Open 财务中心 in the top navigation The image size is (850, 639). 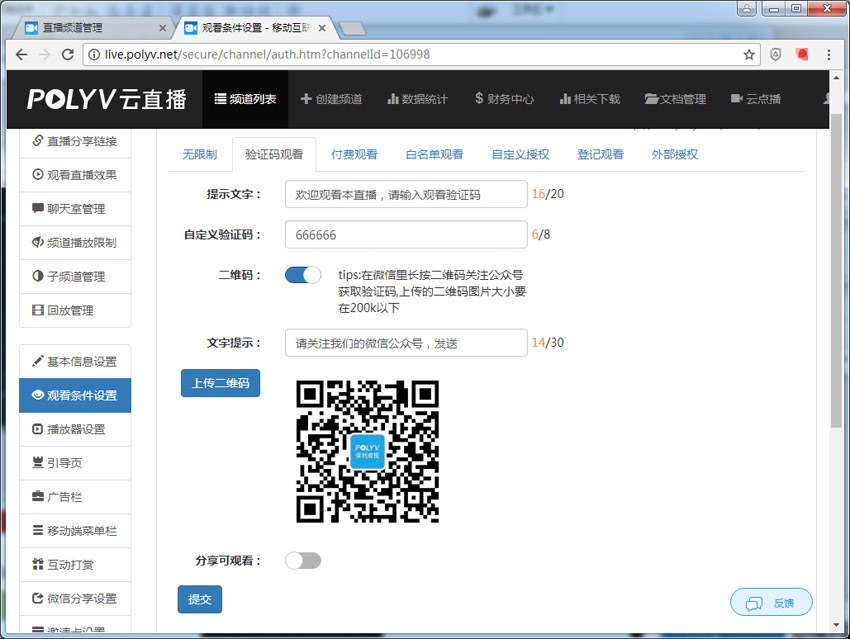504,99
